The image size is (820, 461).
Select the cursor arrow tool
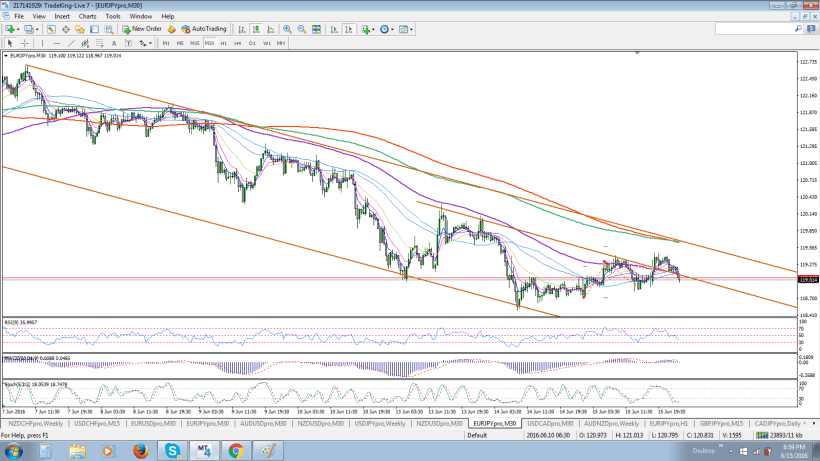(10, 43)
